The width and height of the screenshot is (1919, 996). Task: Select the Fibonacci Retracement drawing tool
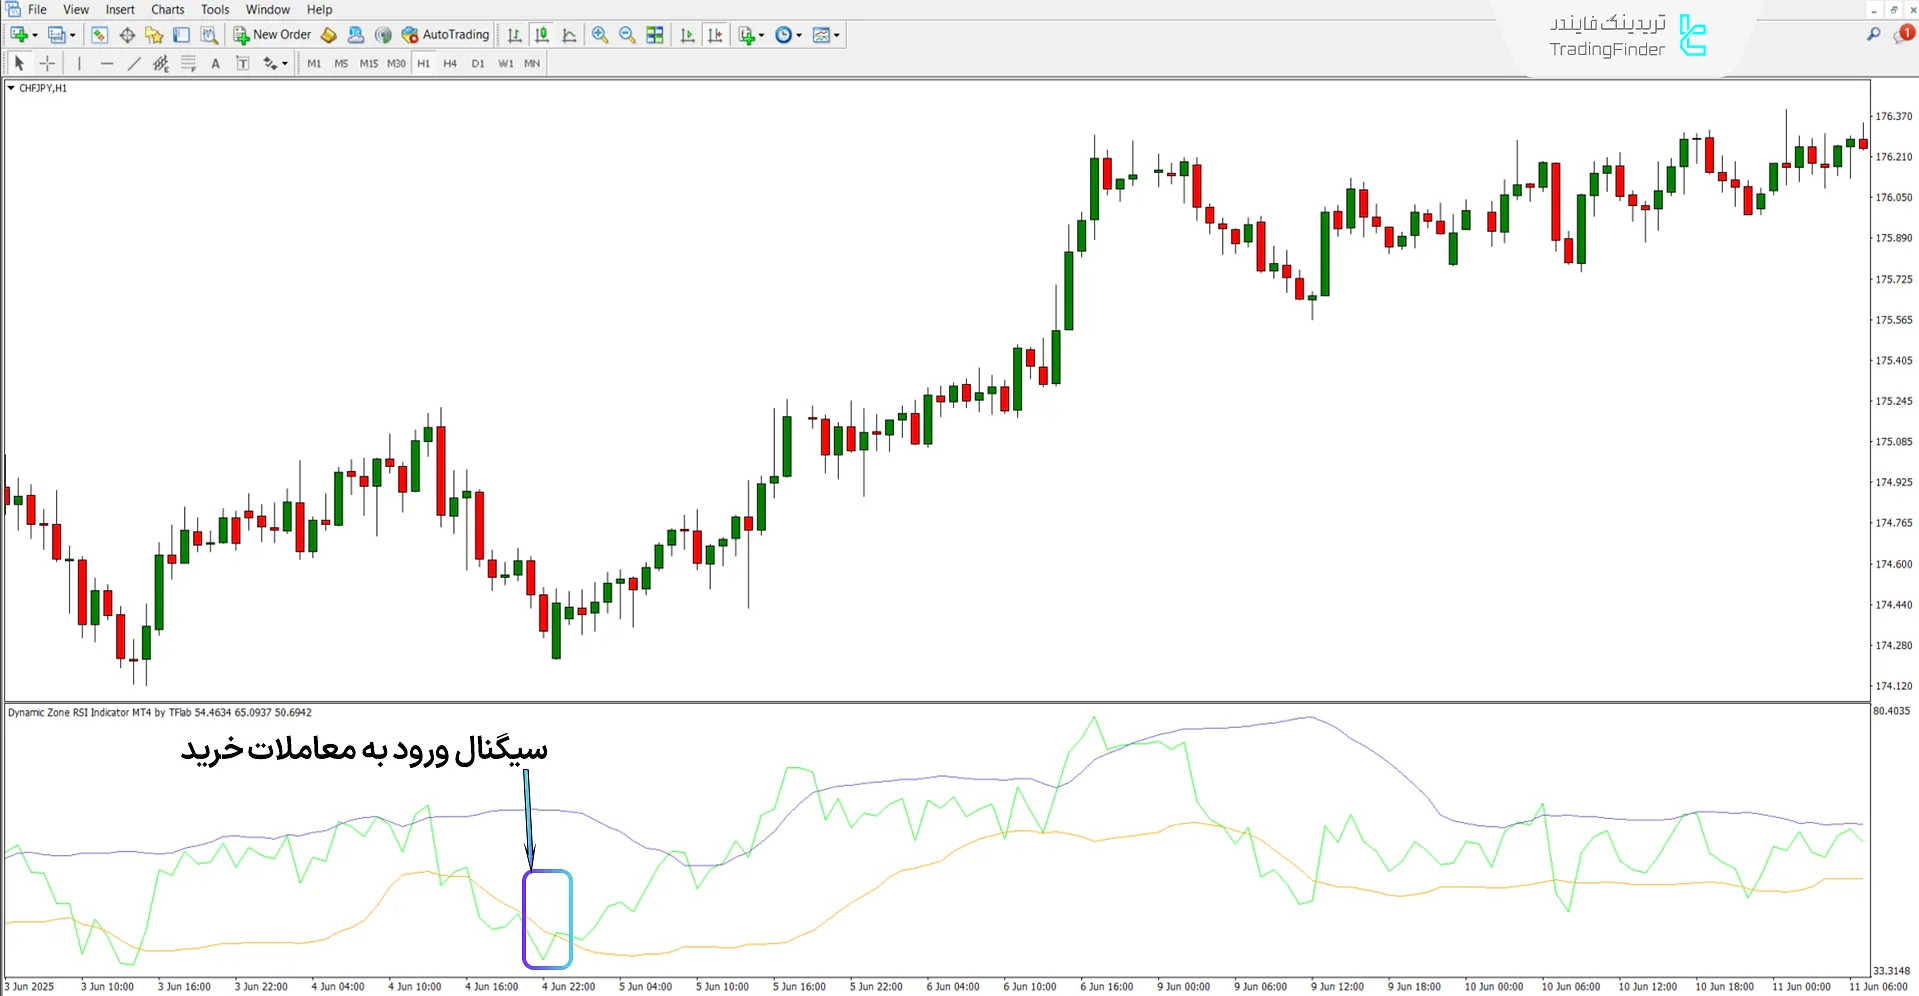188,63
